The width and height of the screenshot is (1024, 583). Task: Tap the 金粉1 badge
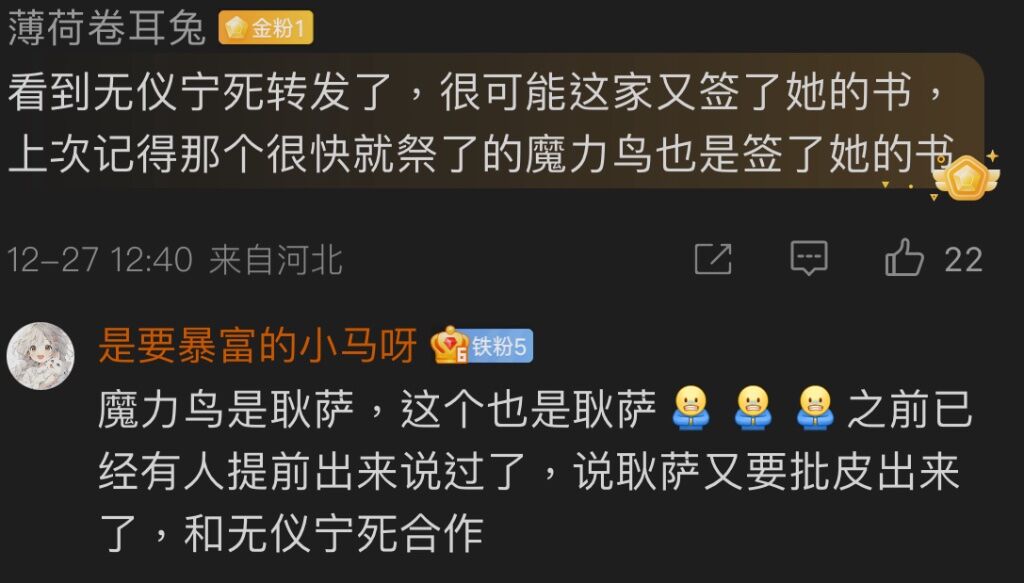[266, 28]
